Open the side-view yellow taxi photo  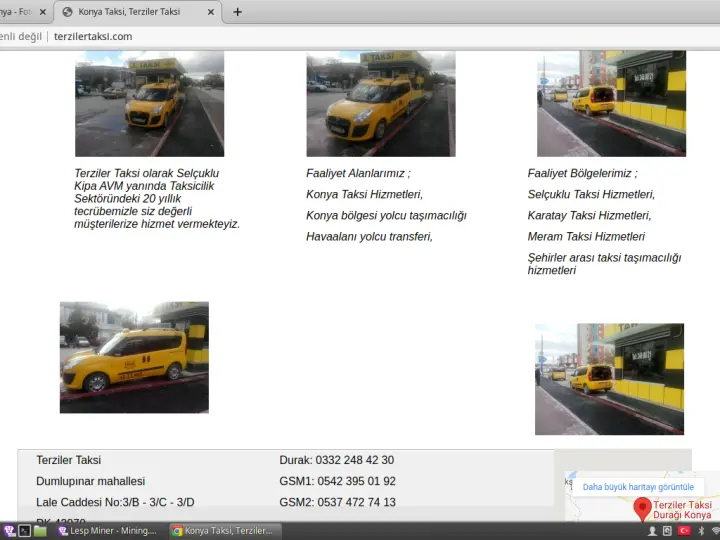pos(134,357)
